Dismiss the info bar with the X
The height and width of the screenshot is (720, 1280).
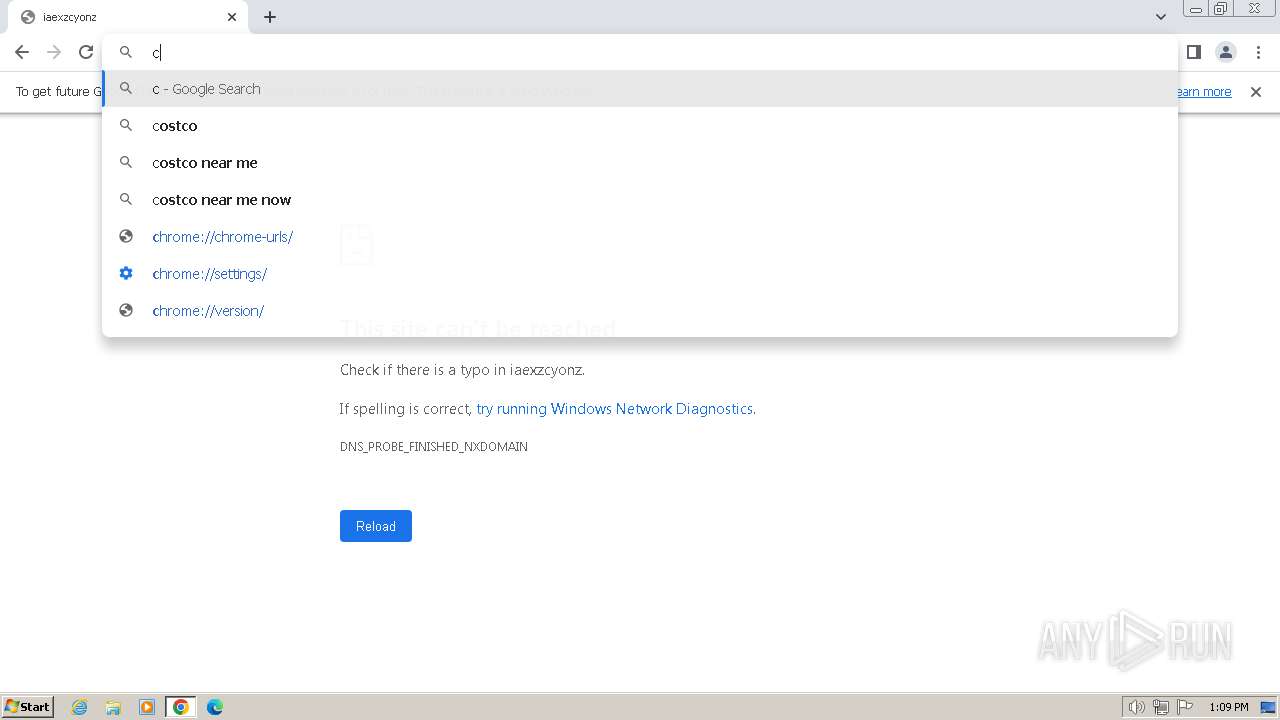1256,92
